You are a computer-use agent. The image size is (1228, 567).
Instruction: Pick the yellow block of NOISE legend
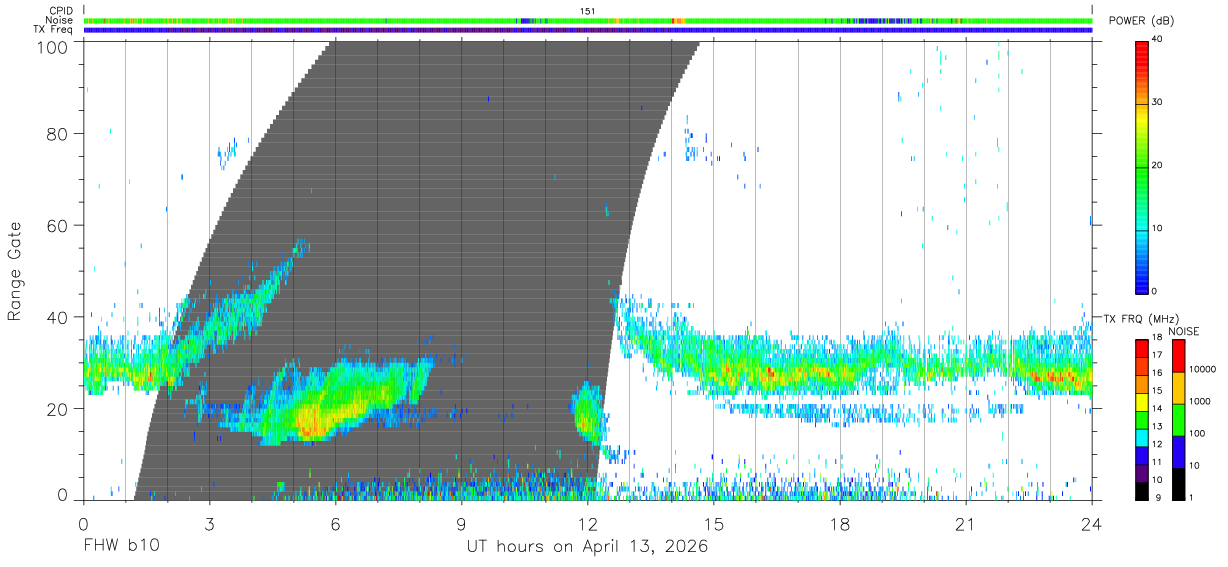tap(1178, 388)
